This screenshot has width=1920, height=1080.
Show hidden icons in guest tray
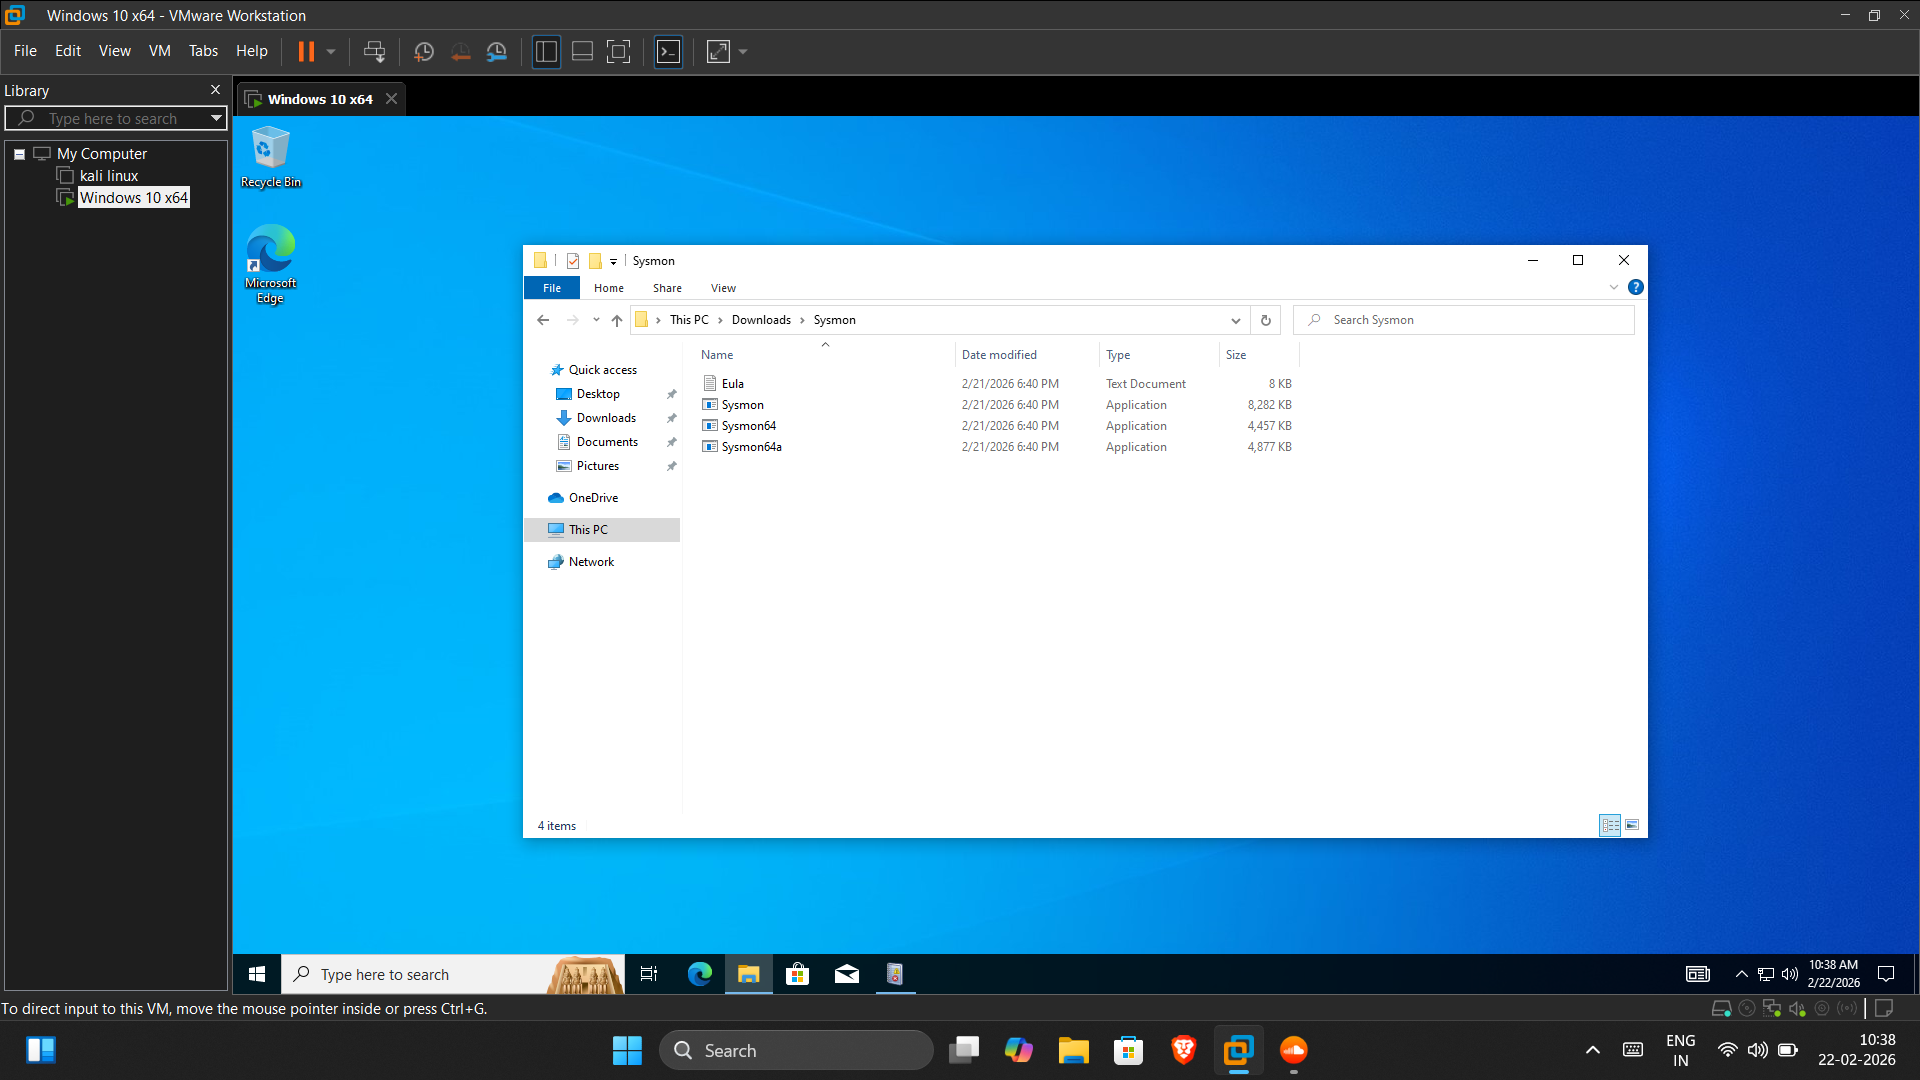coord(1742,974)
